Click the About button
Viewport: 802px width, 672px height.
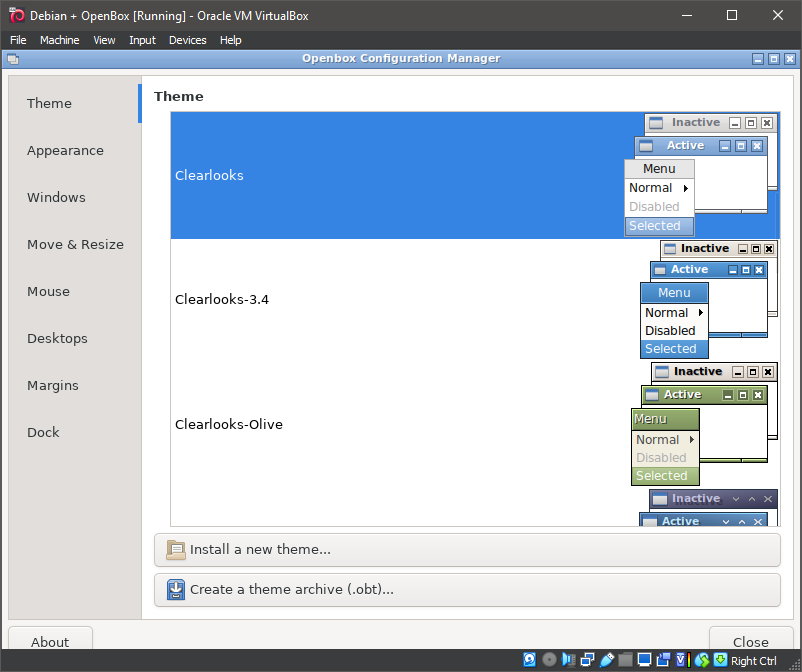(50, 642)
